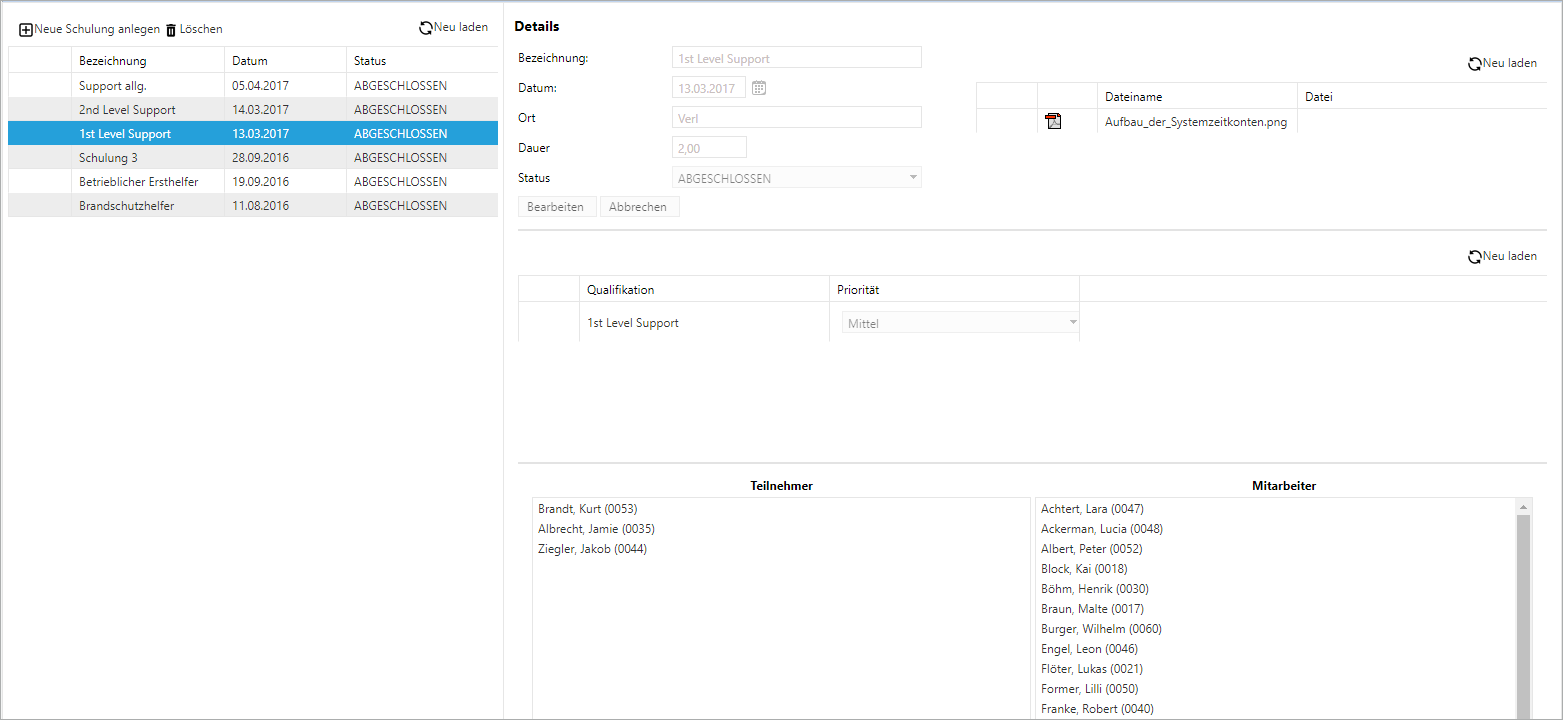Select participant Brandt, Kurt (0053)
The width and height of the screenshot is (1563, 720).
pyautogui.click(x=587, y=509)
